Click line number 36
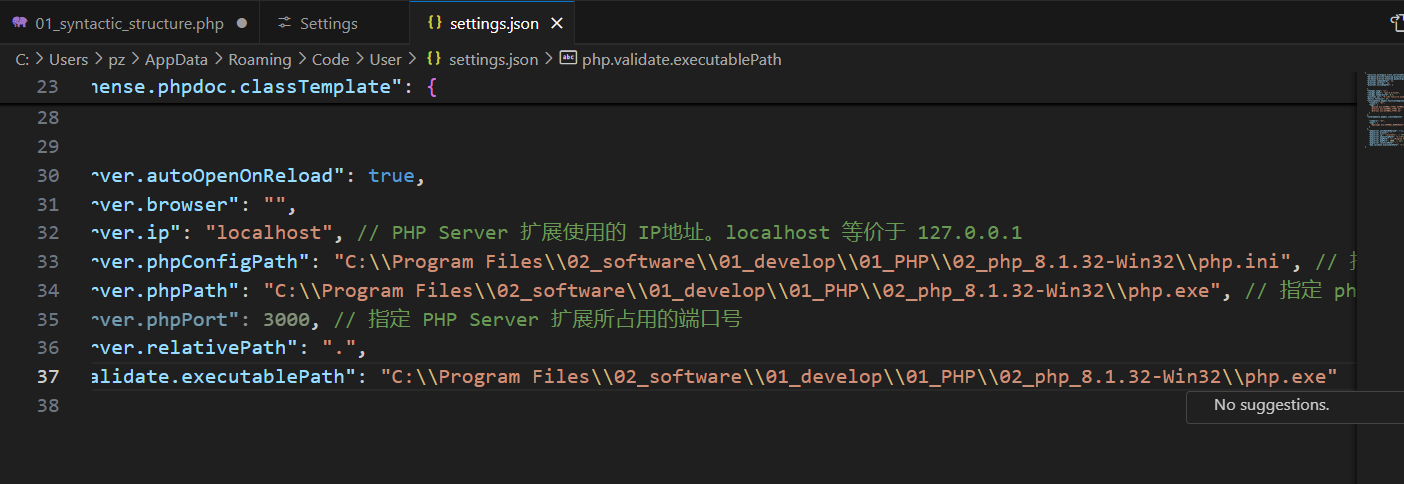Screen dimensions: 1404x484 tap(47, 348)
